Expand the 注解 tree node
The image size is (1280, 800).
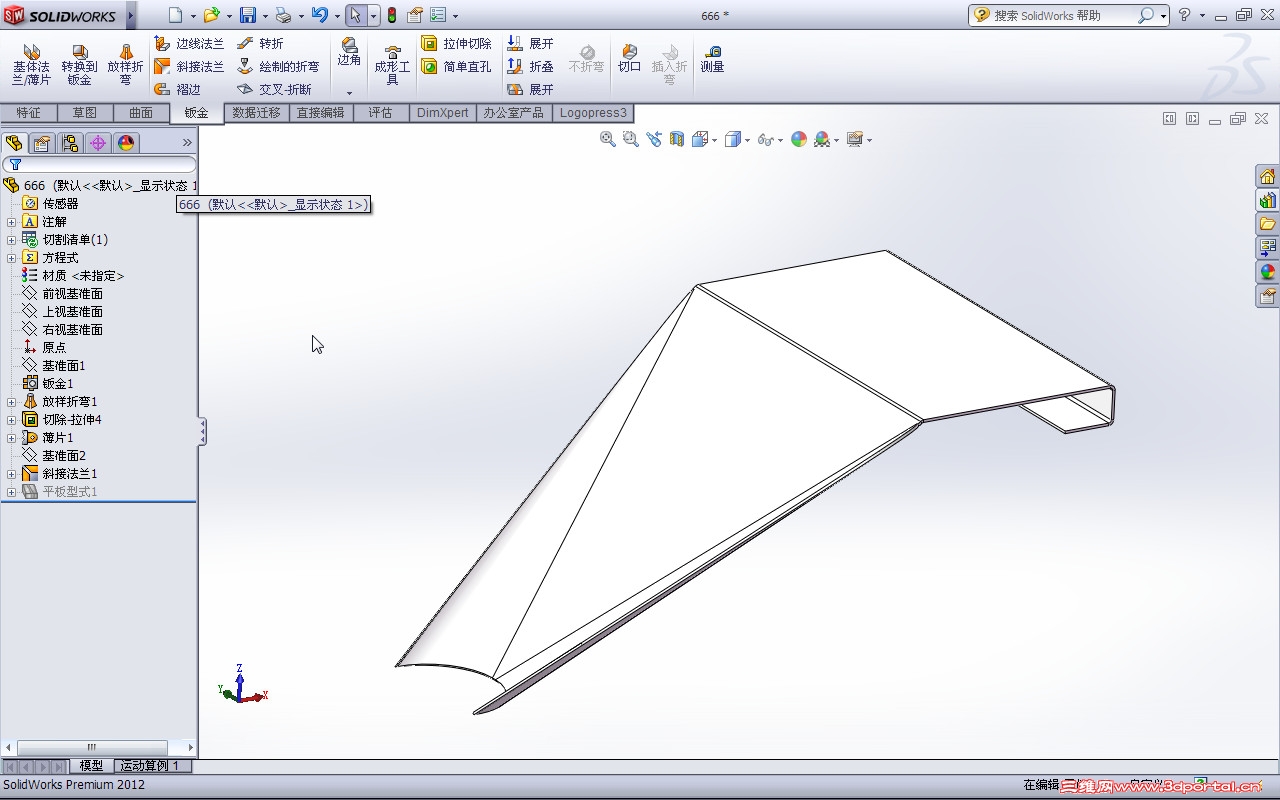point(11,222)
